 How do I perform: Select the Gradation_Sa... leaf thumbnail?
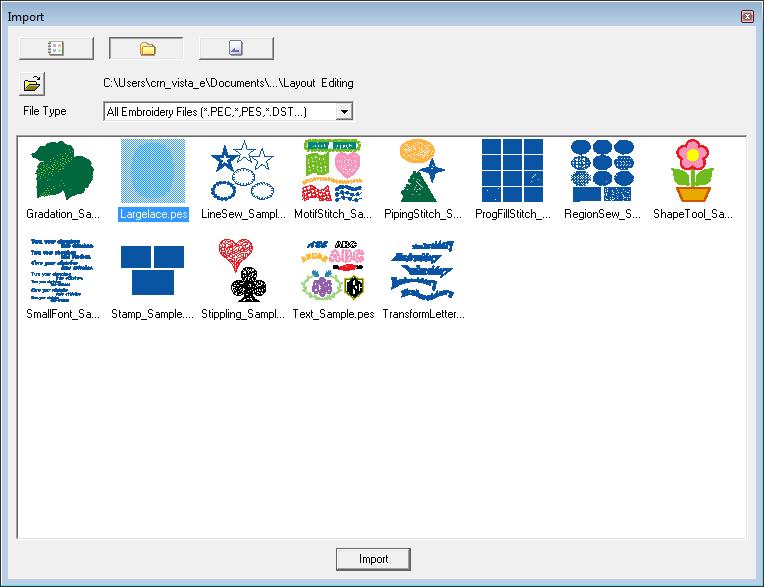click(63, 170)
